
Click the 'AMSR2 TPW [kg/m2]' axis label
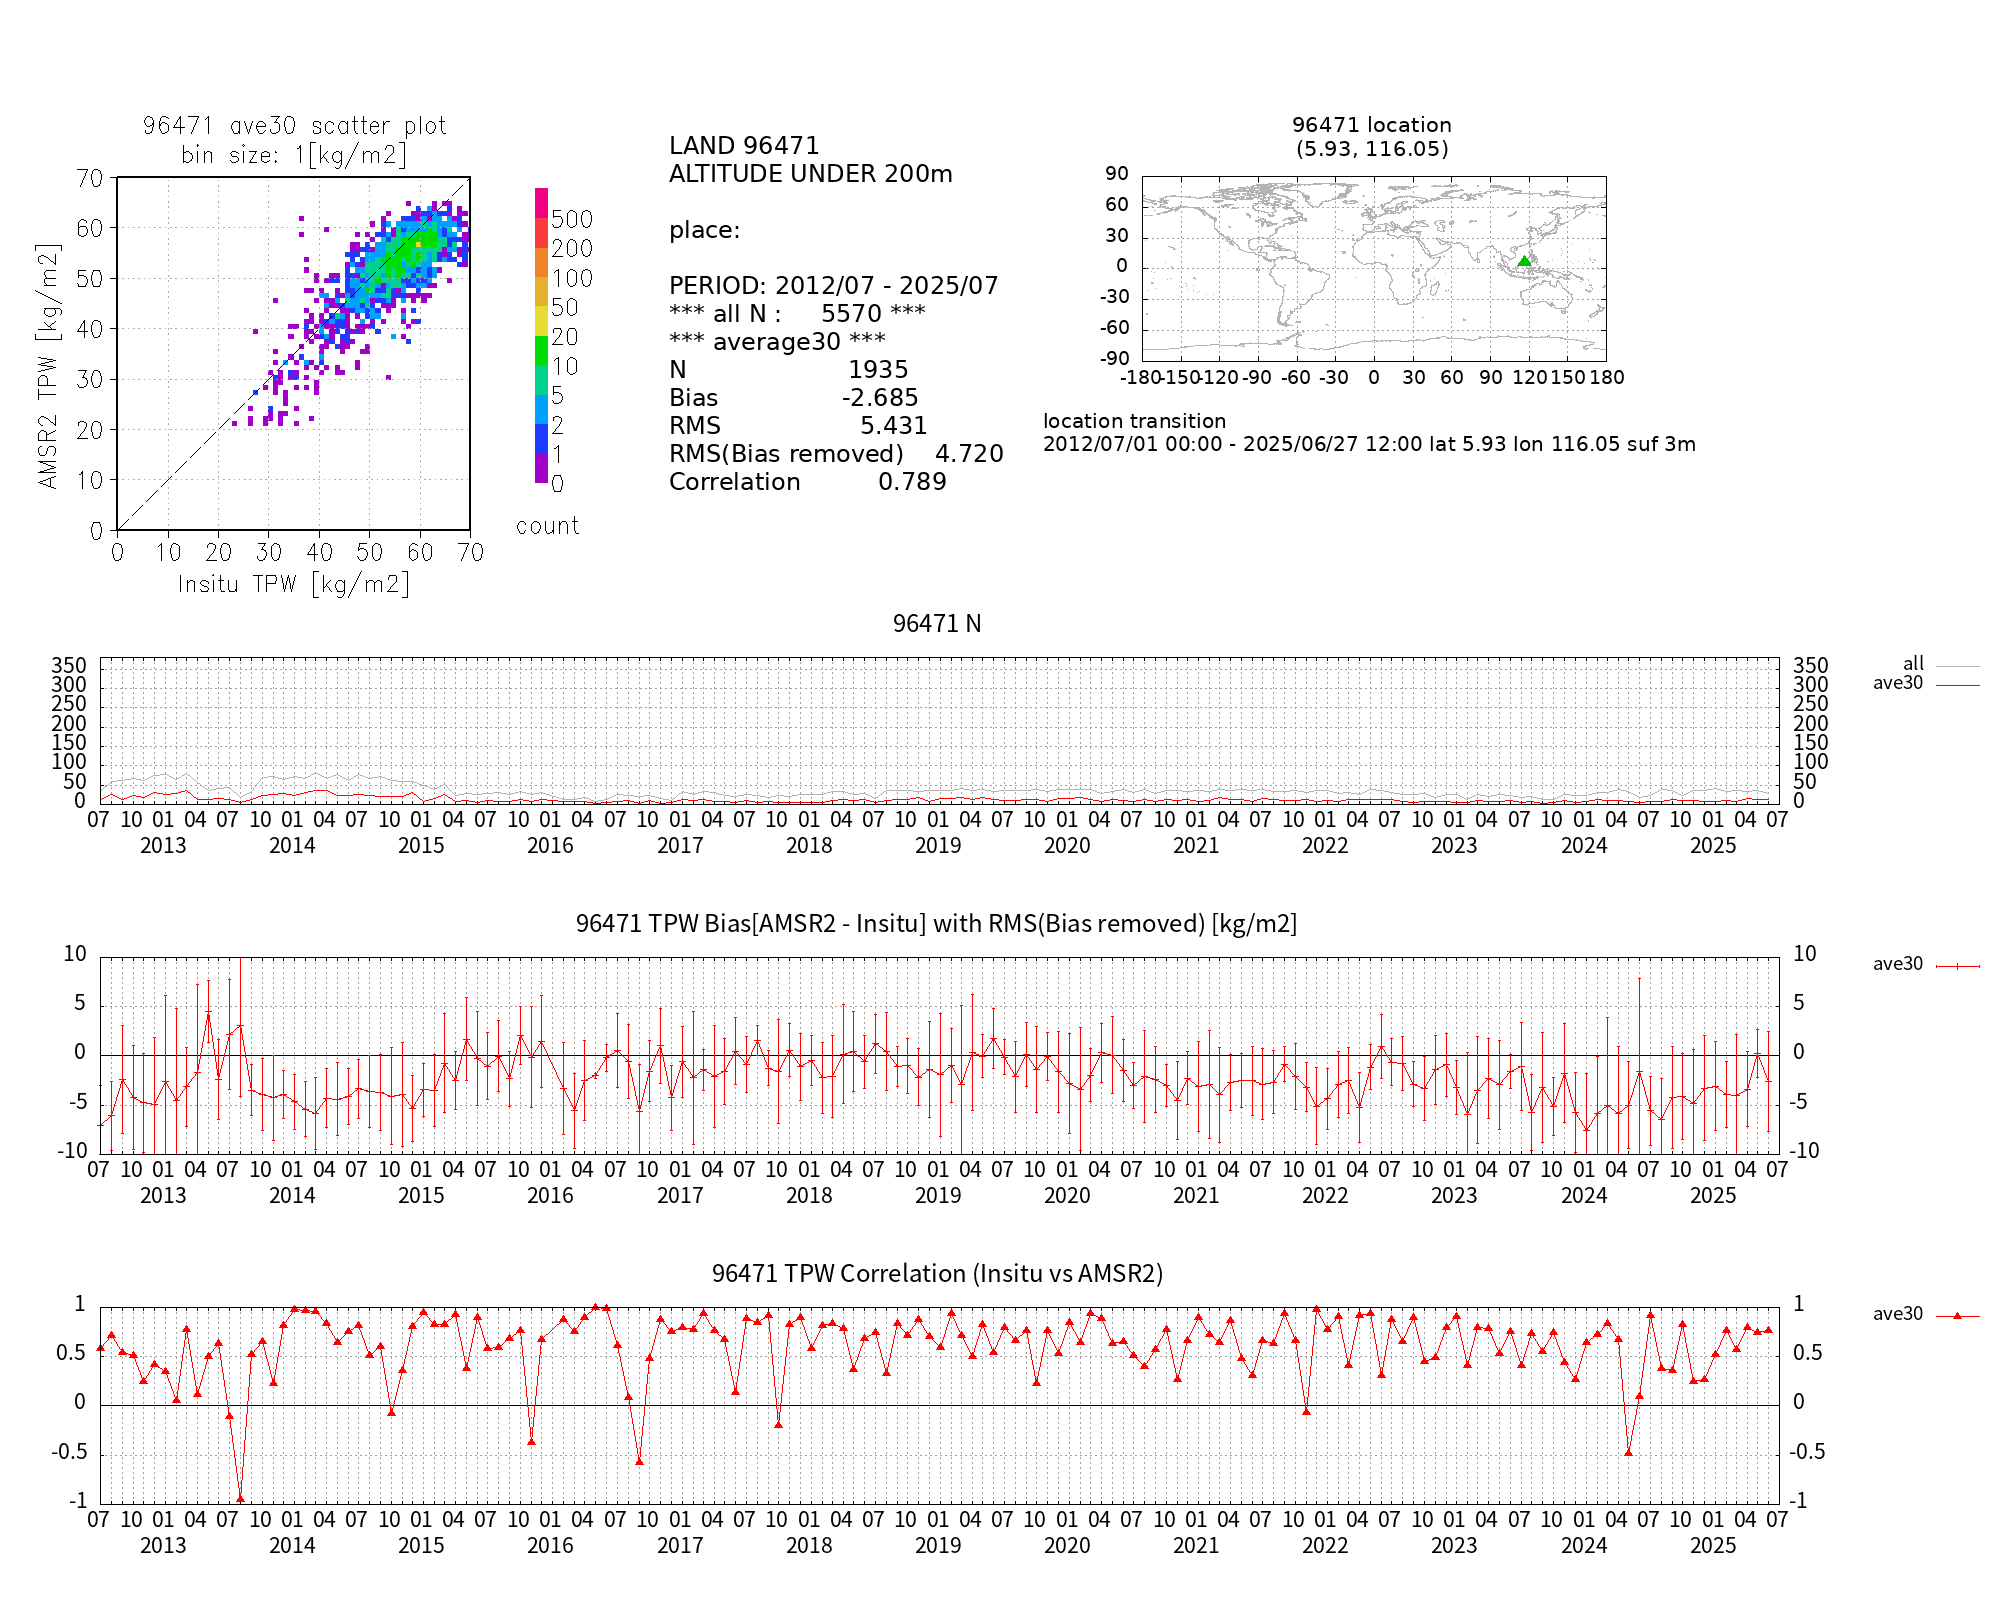click(48, 366)
